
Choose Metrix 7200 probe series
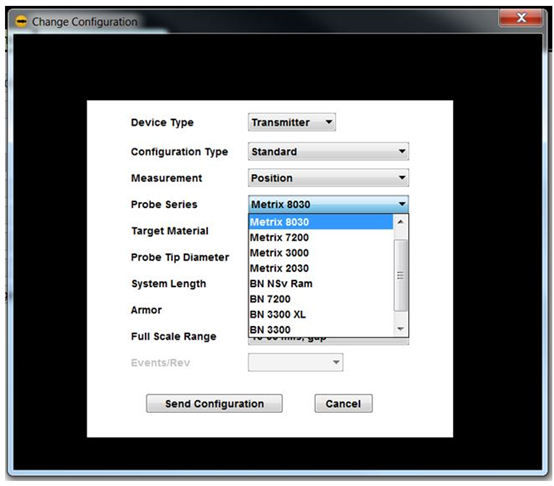pyautogui.click(x=321, y=237)
